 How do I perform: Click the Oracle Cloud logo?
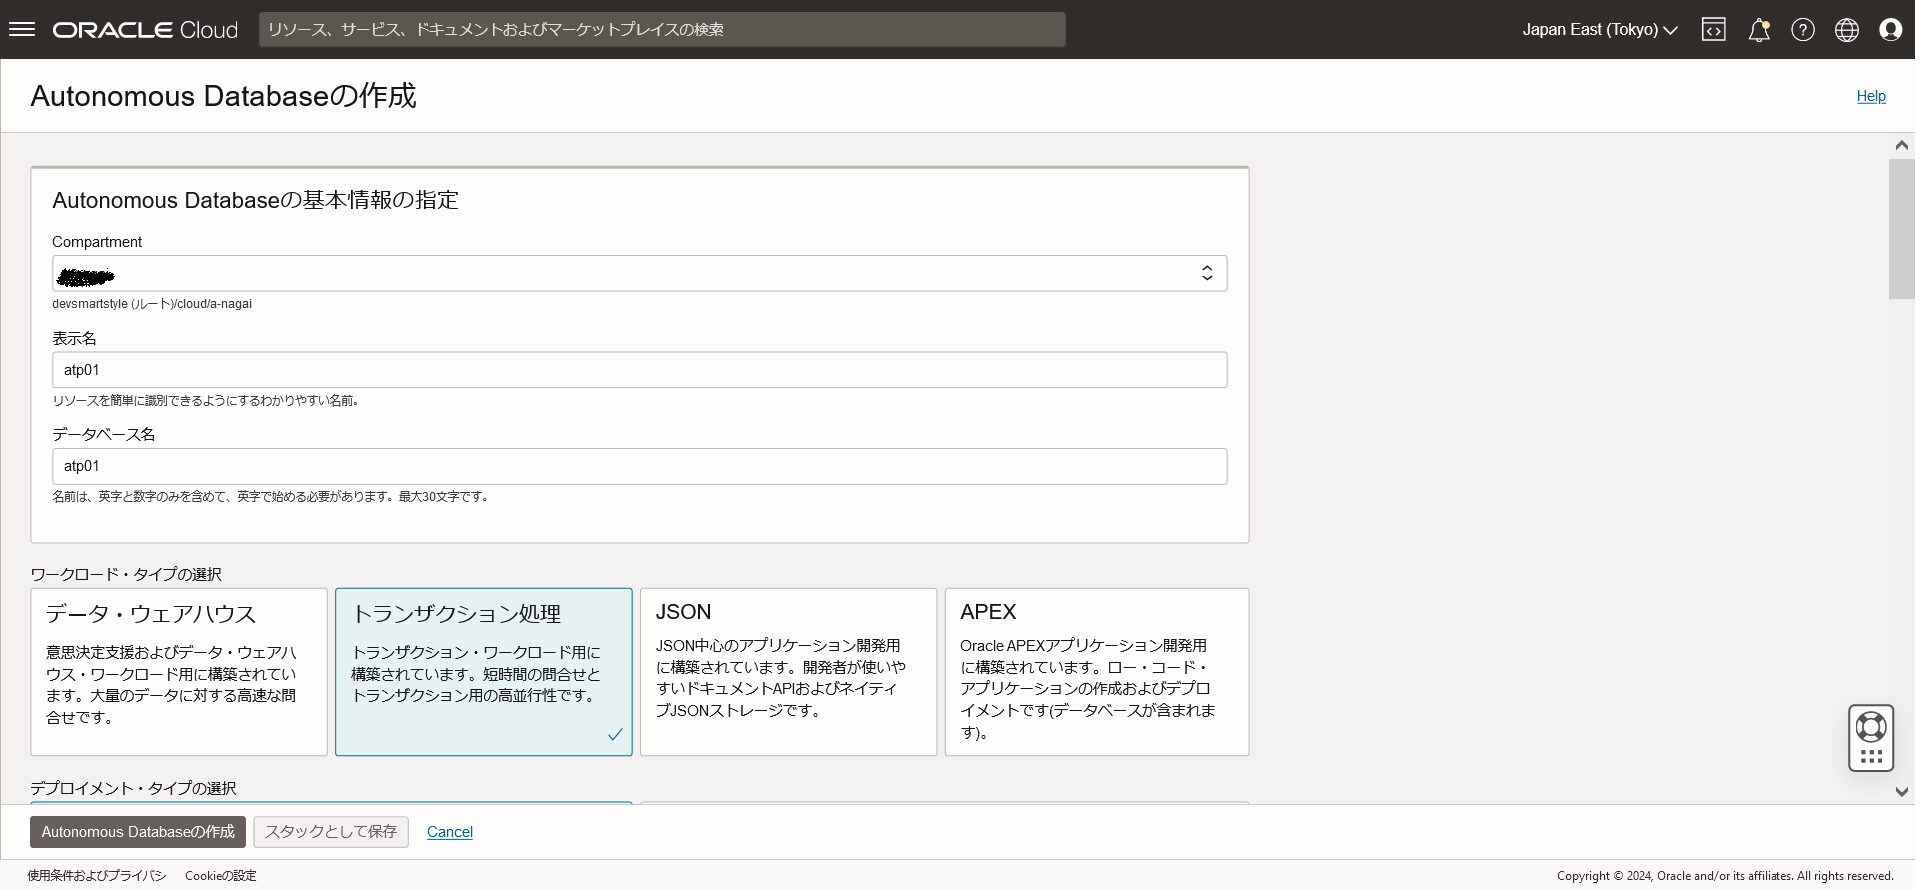point(145,30)
